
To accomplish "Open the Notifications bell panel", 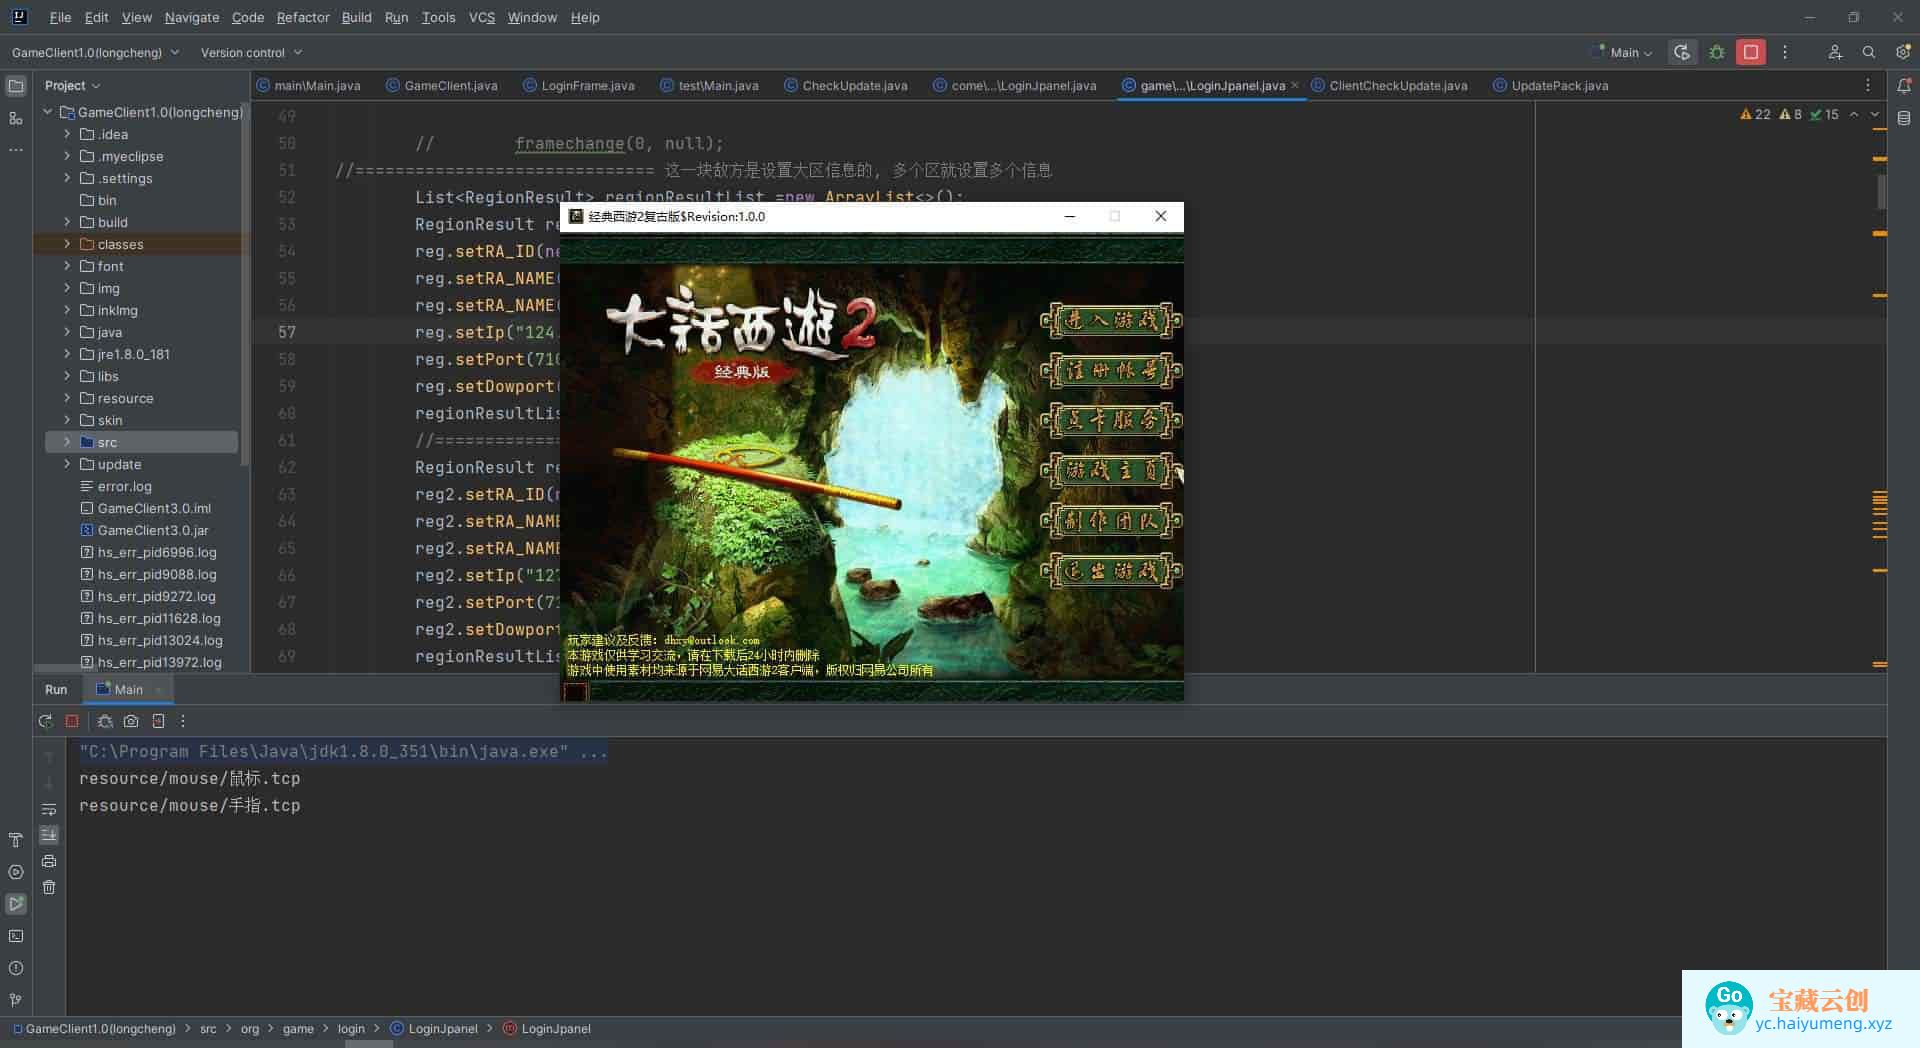I will click(1903, 86).
